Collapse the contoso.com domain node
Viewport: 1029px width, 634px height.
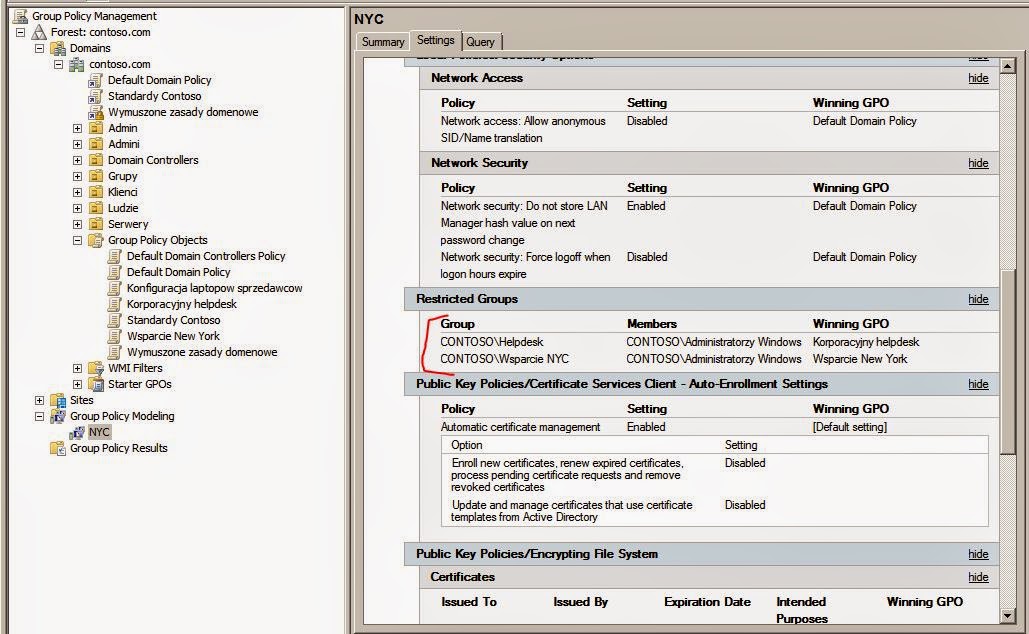tap(58, 64)
